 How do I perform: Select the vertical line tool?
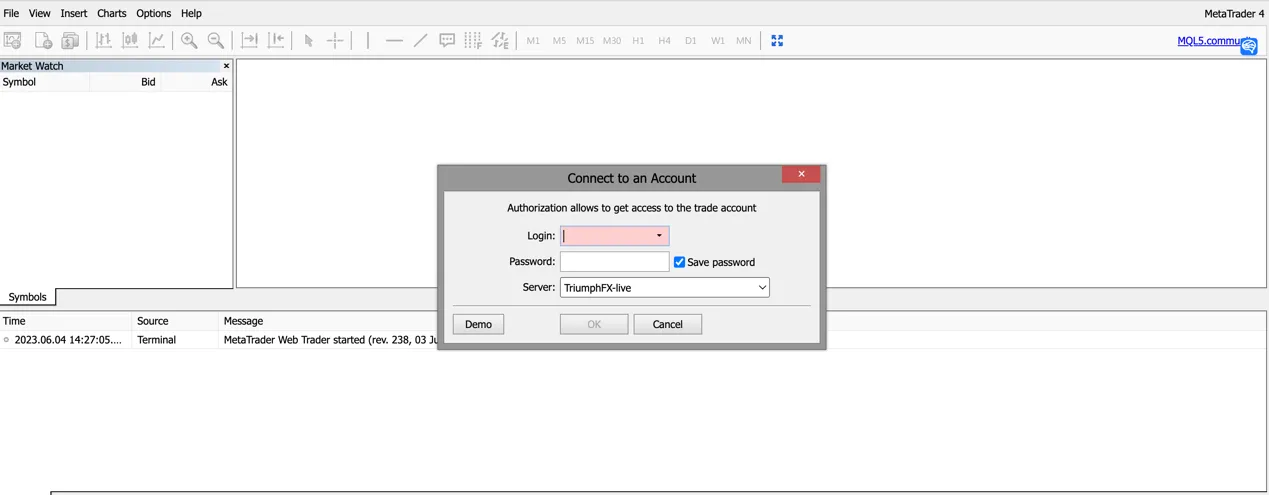(367, 41)
